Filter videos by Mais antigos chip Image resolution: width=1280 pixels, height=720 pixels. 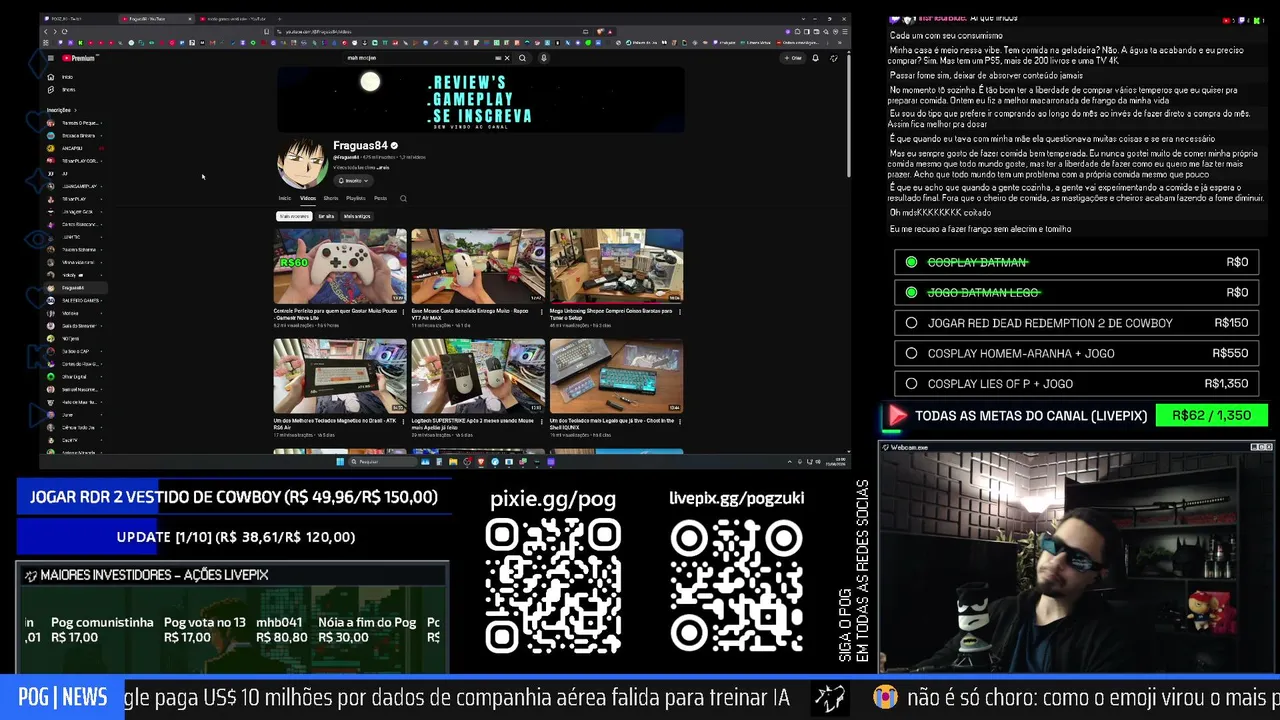click(357, 216)
